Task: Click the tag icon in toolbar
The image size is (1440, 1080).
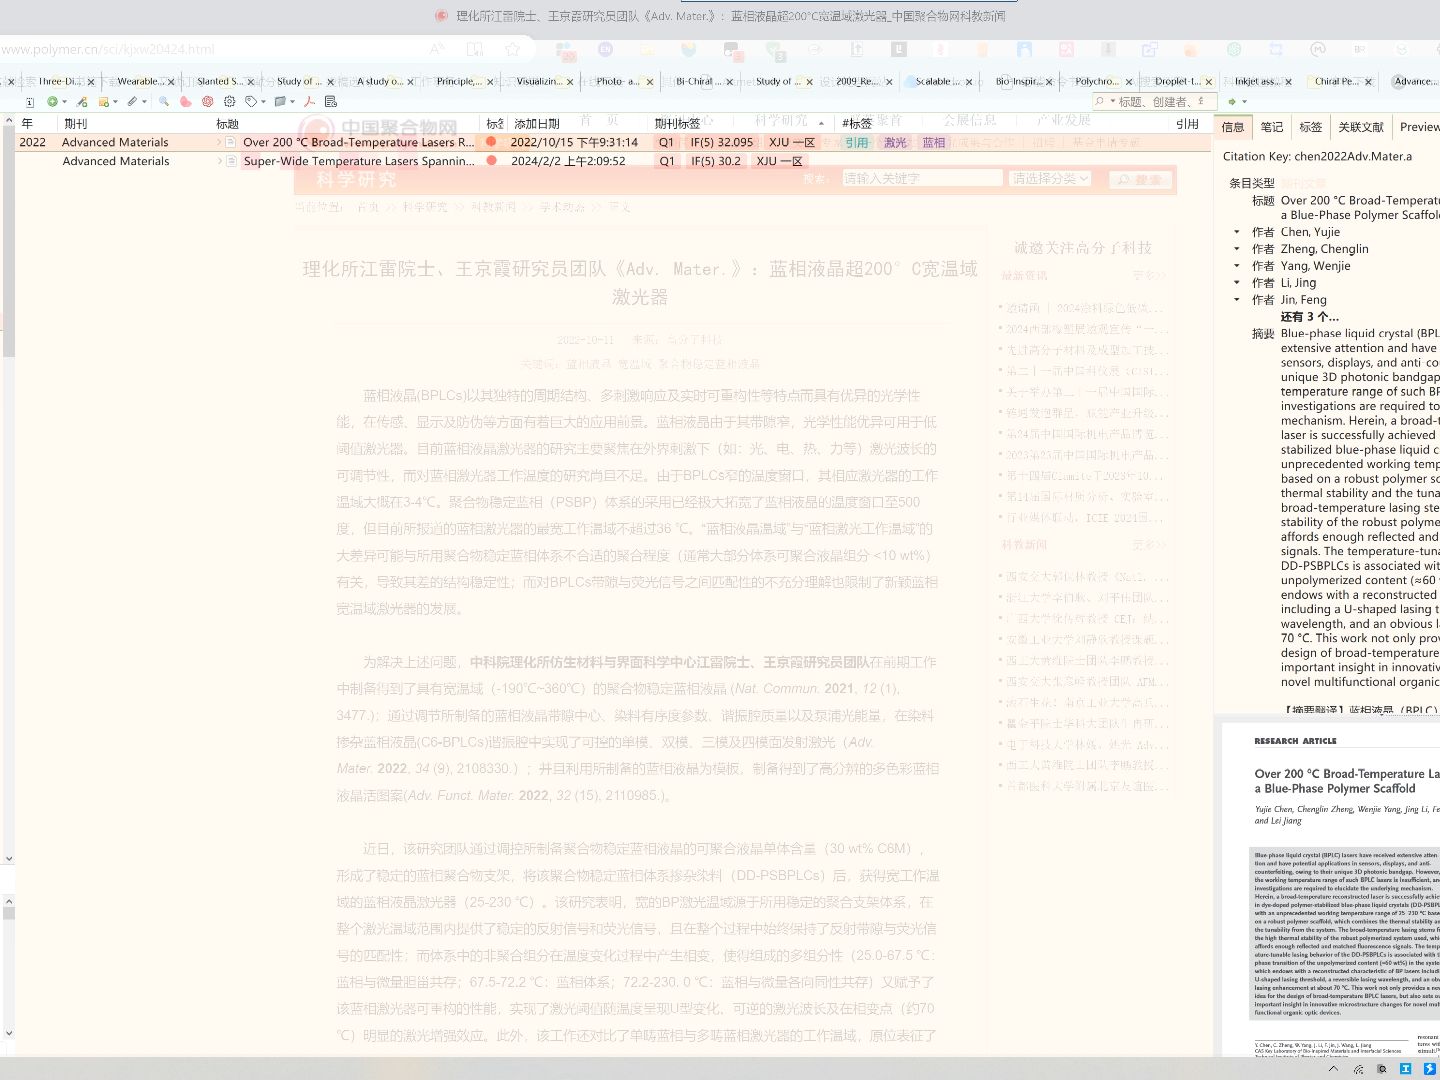Action: (x=251, y=101)
